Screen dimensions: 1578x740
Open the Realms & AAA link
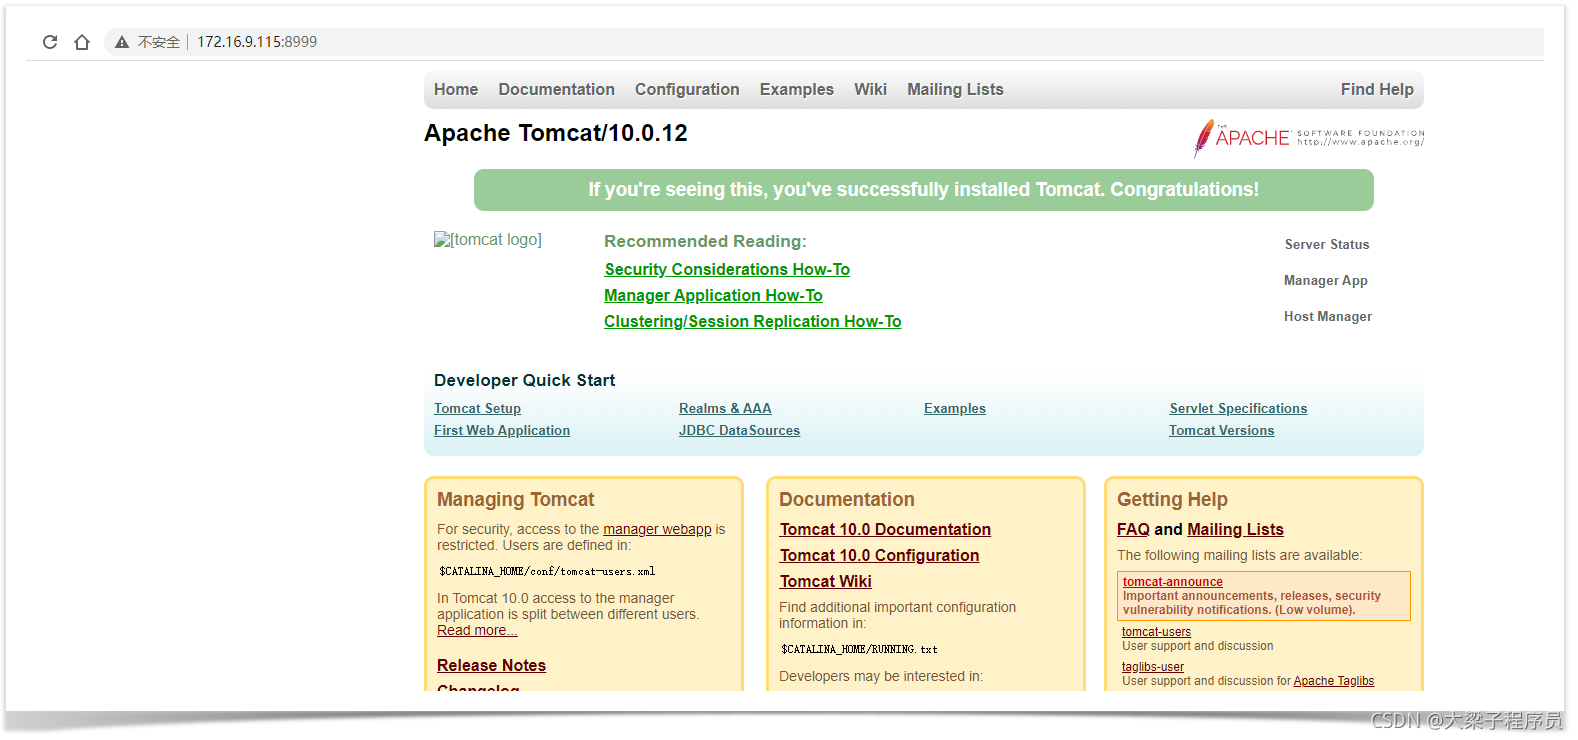pos(725,409)
